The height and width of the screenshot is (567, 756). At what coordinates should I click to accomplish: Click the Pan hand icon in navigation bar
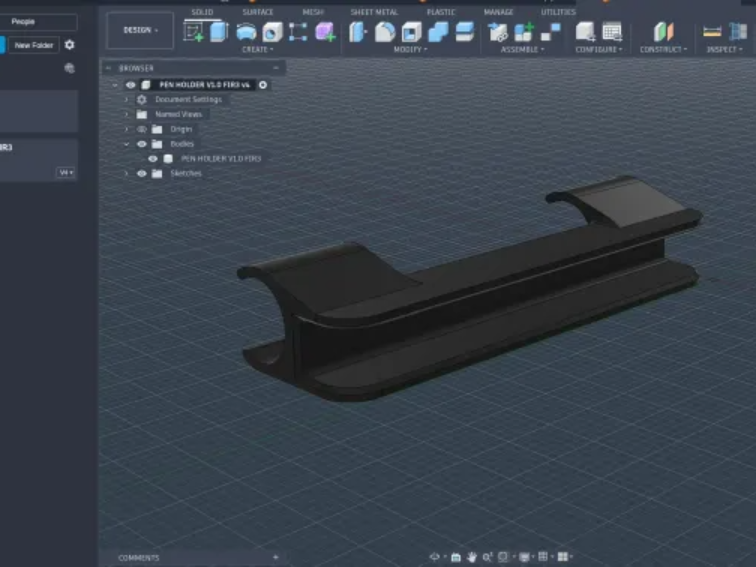pos(472,557)
